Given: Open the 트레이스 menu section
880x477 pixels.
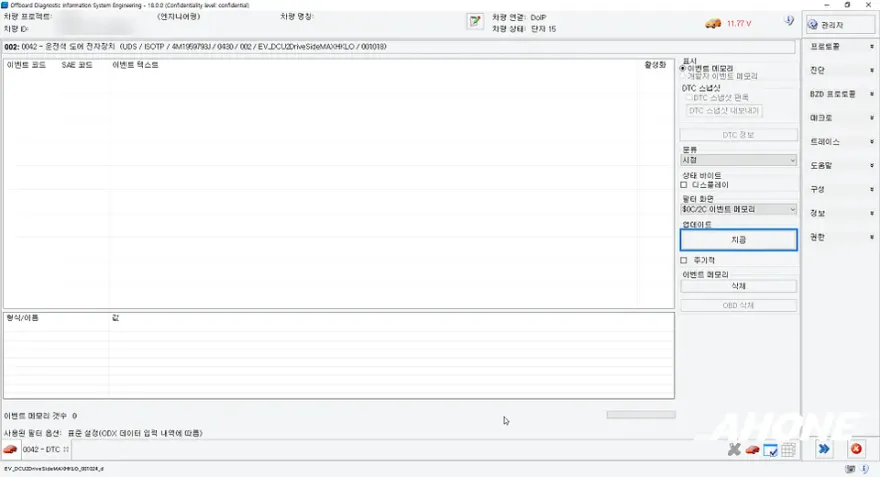Looking at the screenshot, I should click(840, 141).
